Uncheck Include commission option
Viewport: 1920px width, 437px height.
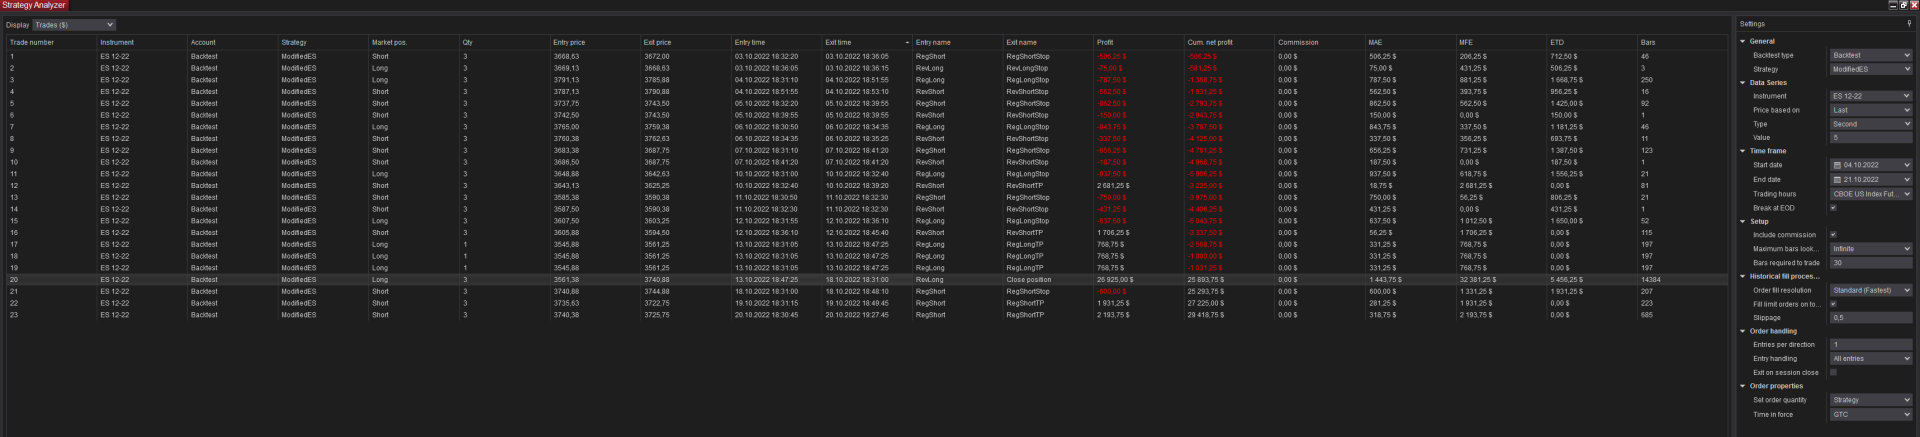1833,235
